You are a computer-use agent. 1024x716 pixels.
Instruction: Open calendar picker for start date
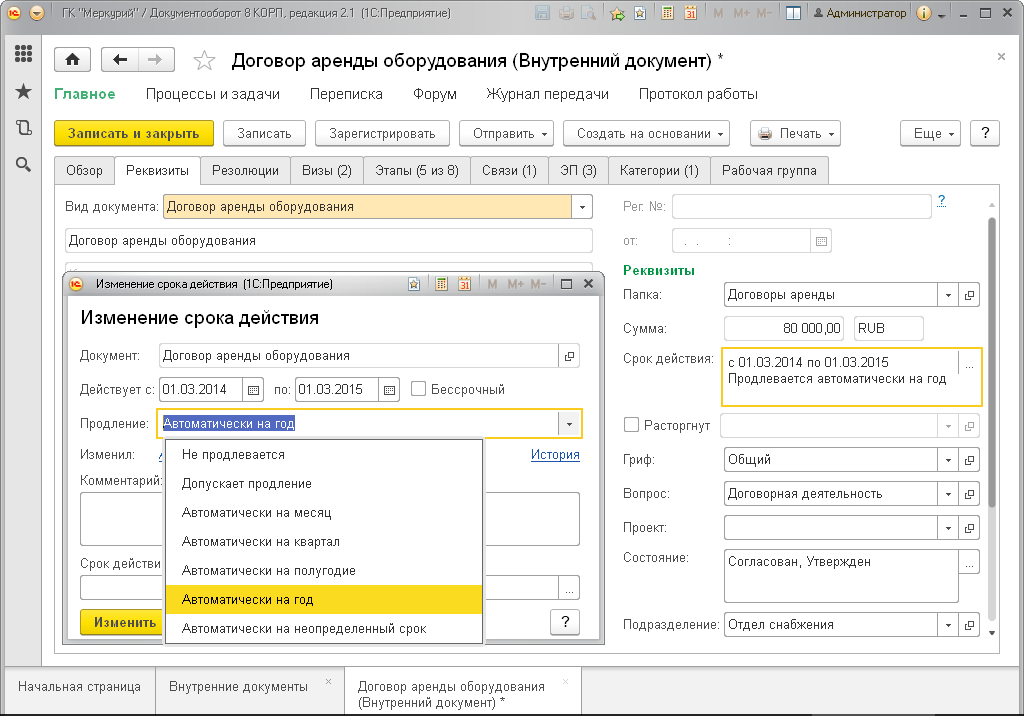click(x=253, y=390)
